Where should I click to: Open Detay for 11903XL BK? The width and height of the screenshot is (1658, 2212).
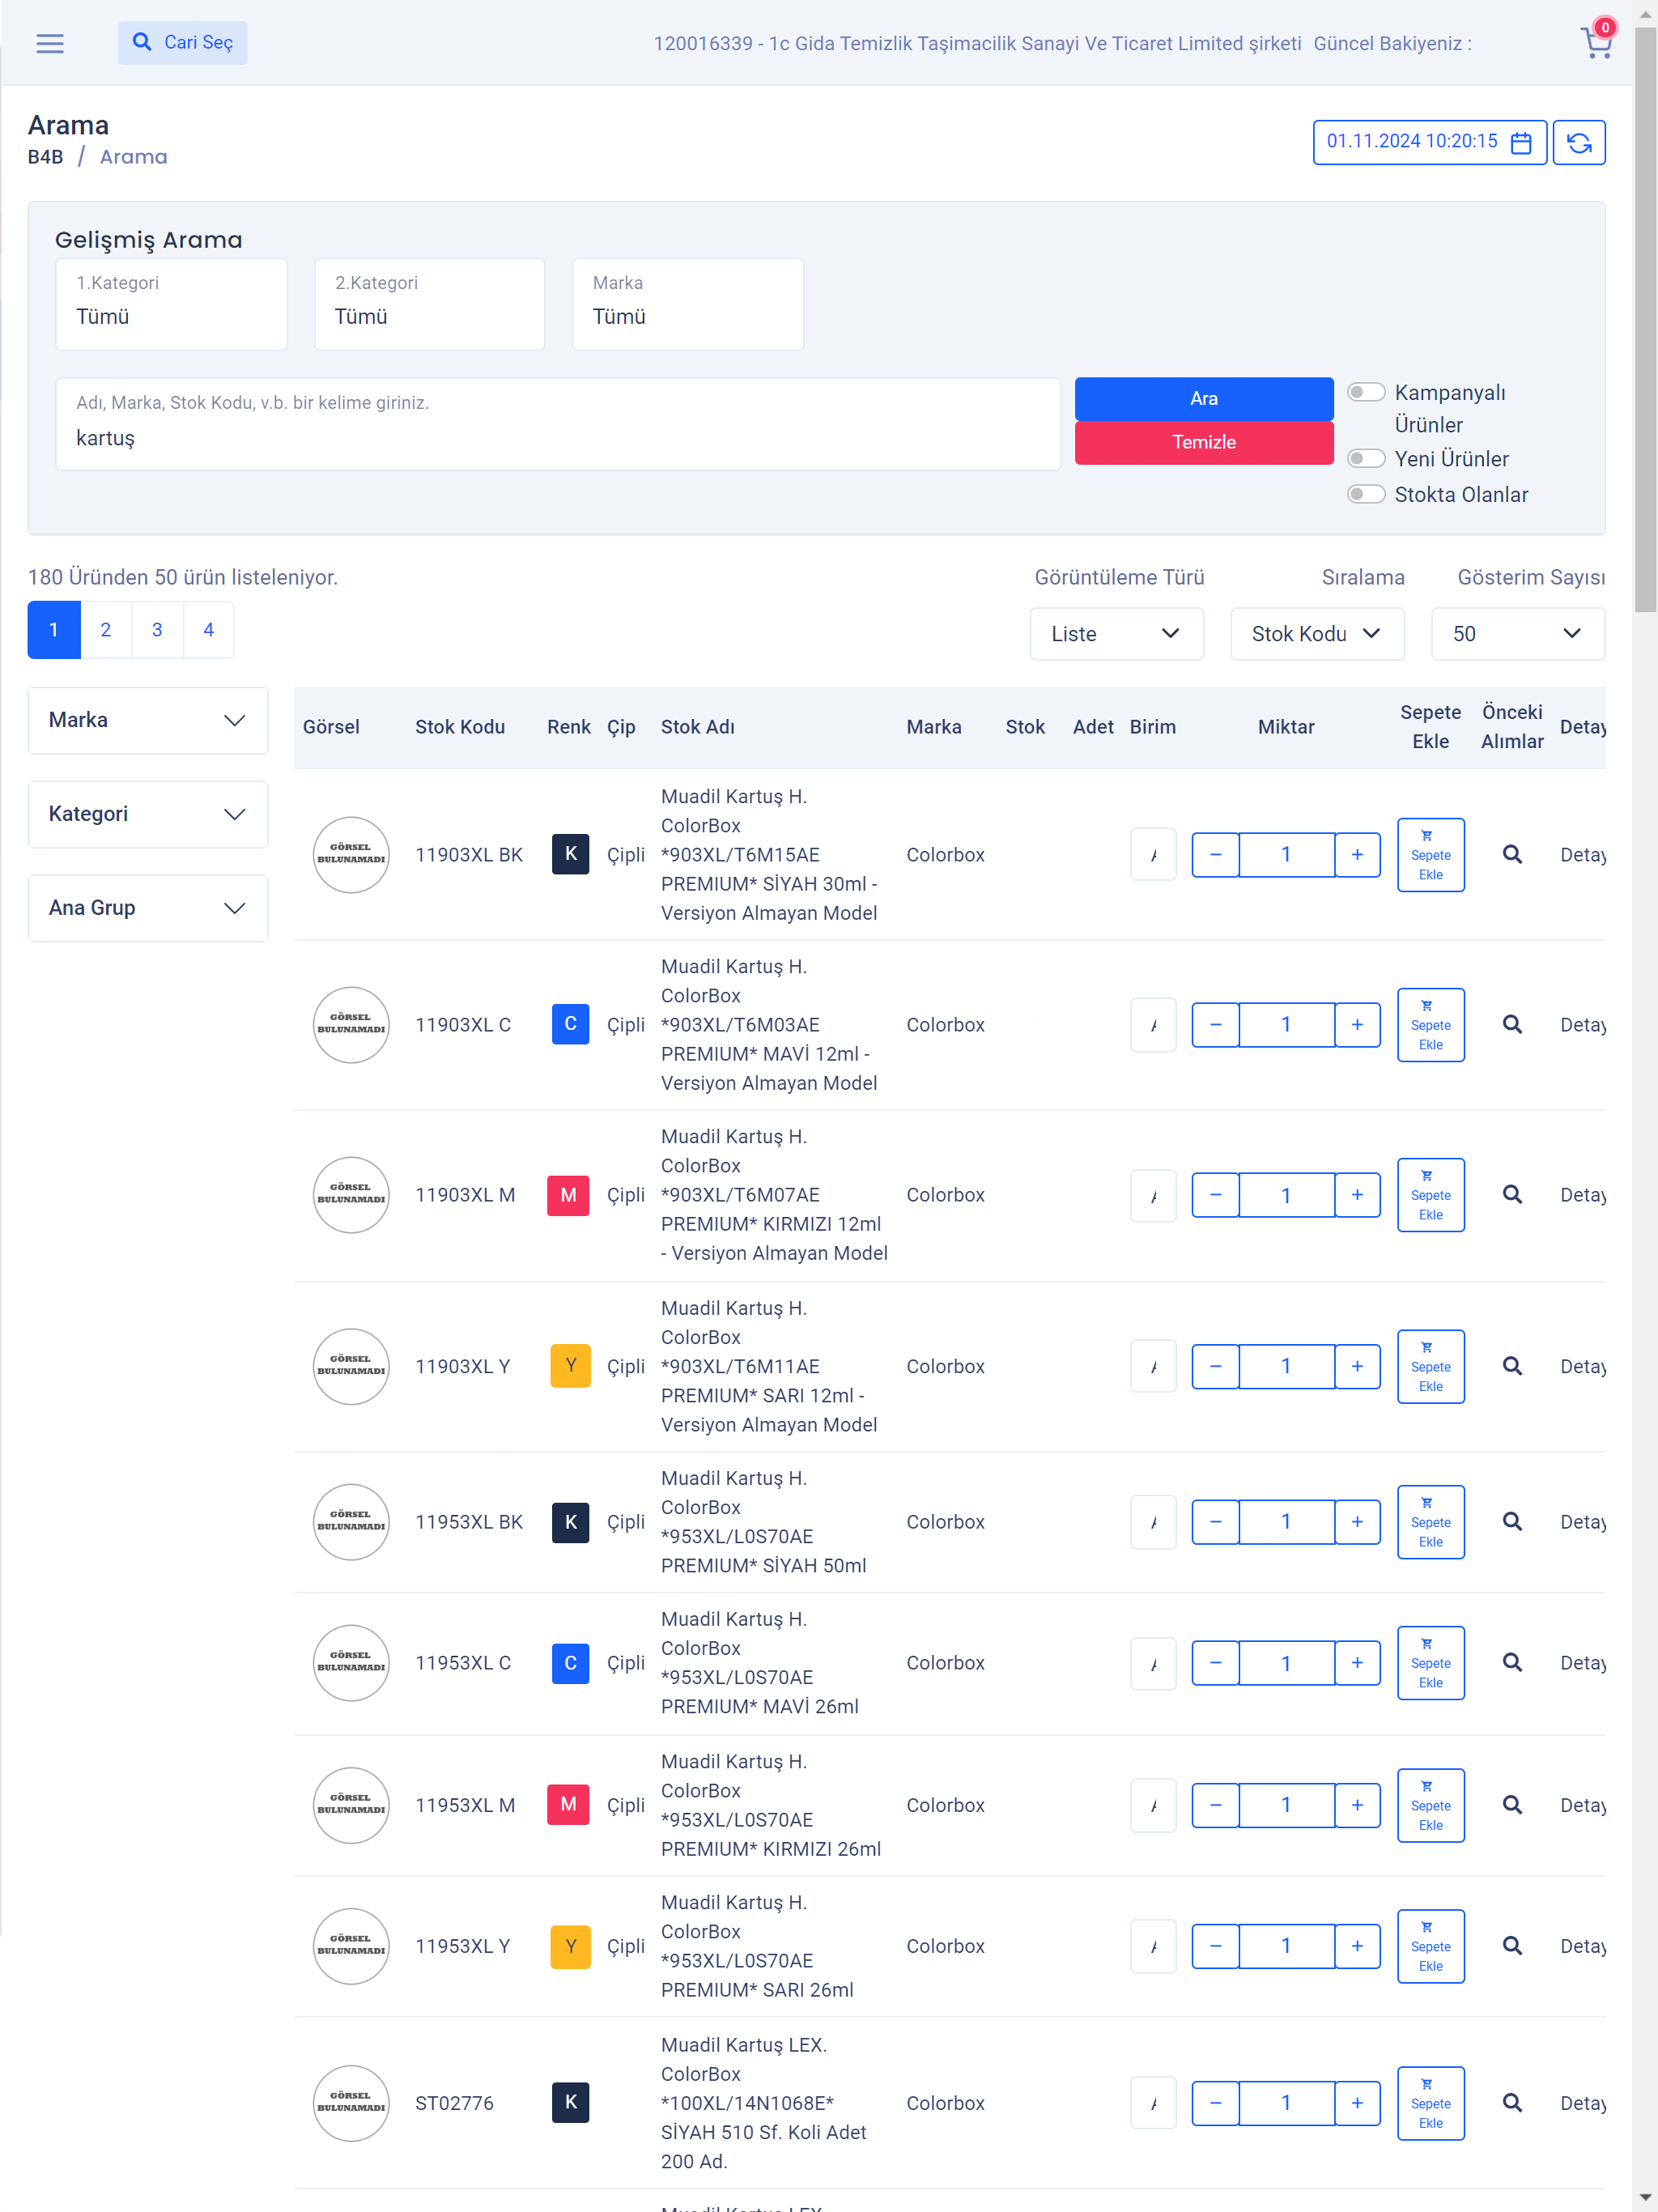click(1582, 855)
